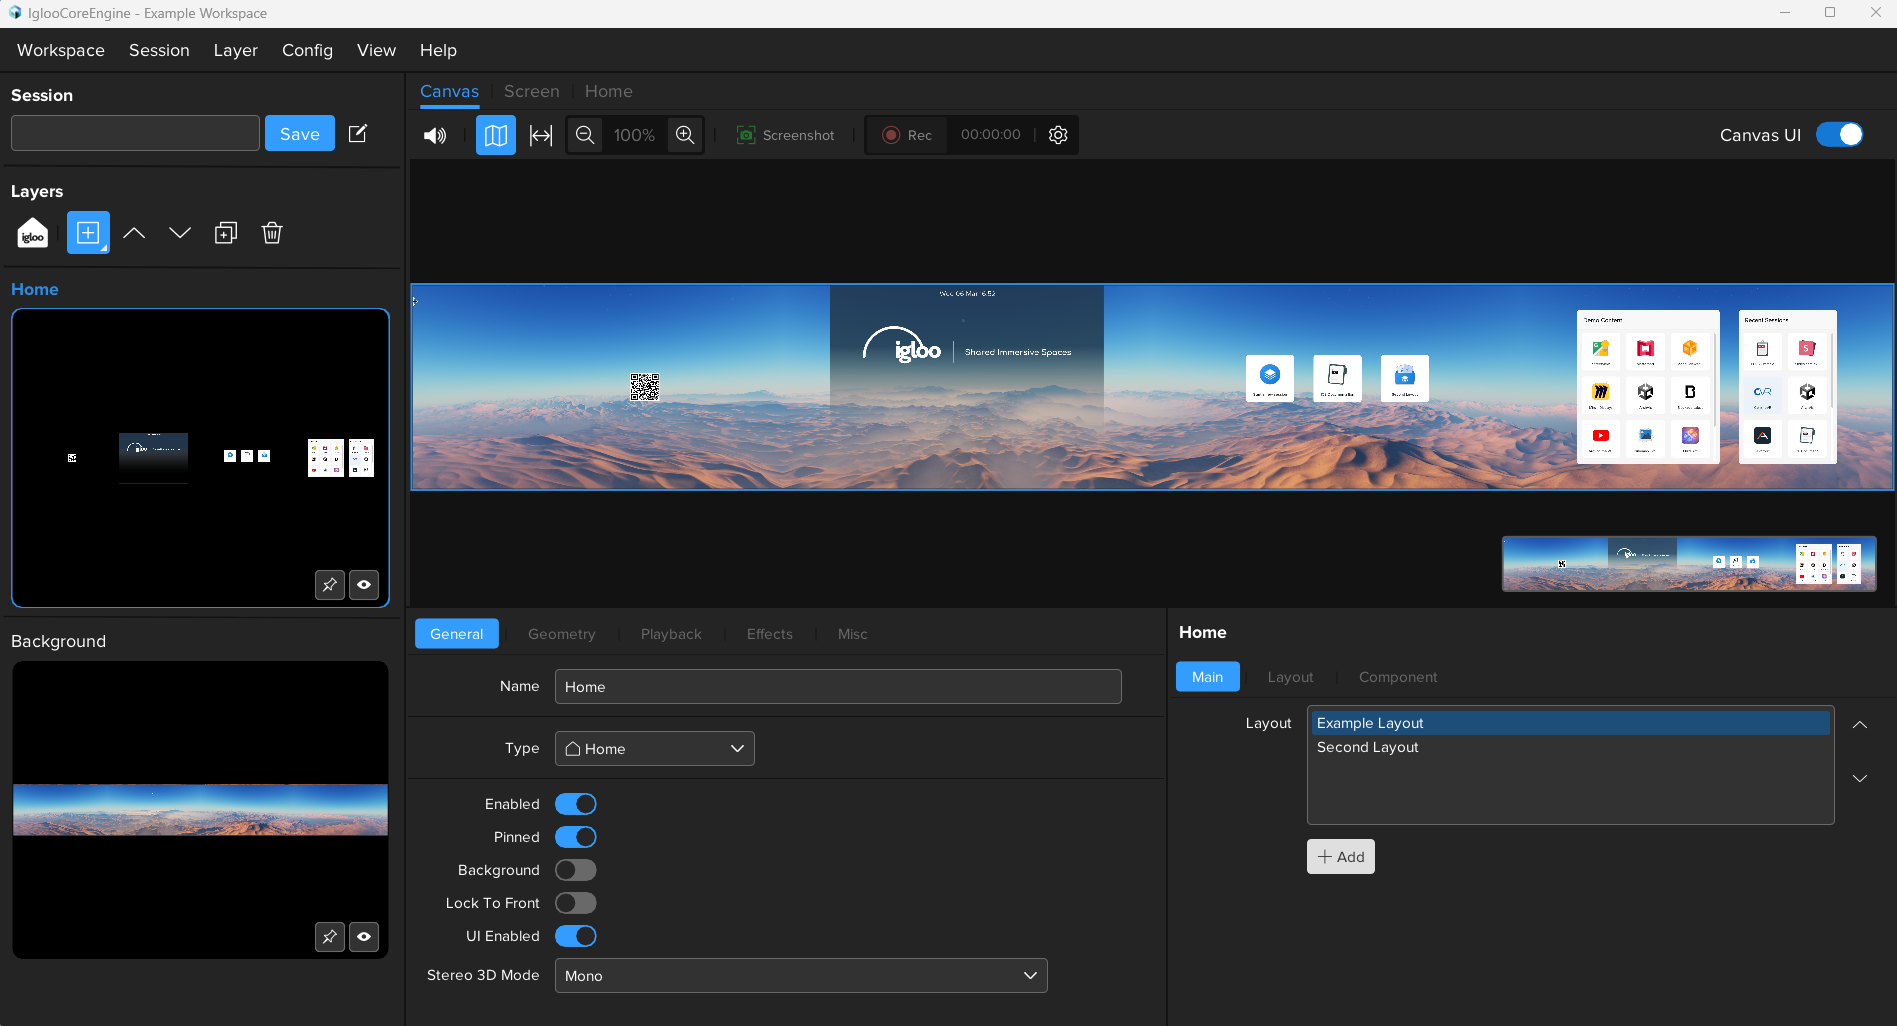Image resolution: width=1897 pixels, height=1026 pixels.
Task: Open the Stereo 3D Mode dropdown
Action: tap(800, 975)
